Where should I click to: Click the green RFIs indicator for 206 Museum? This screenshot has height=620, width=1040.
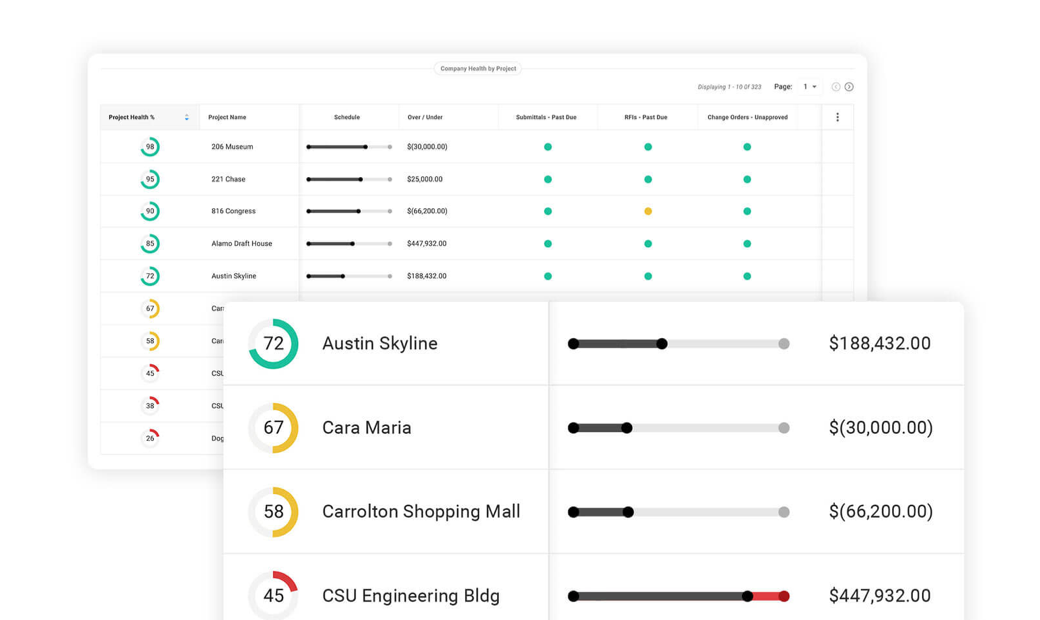647,146
